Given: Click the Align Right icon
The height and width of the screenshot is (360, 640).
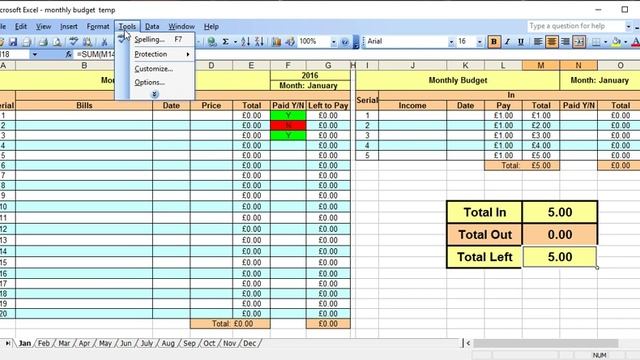Looking at the screenshot, I should (565, 42).
